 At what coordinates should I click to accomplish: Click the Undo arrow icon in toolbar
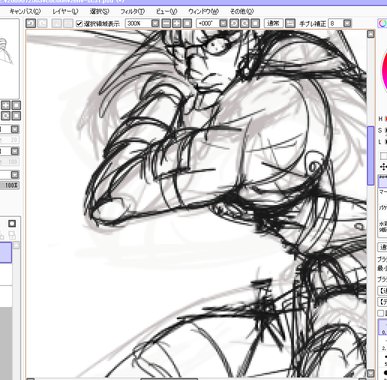[31, 23]
